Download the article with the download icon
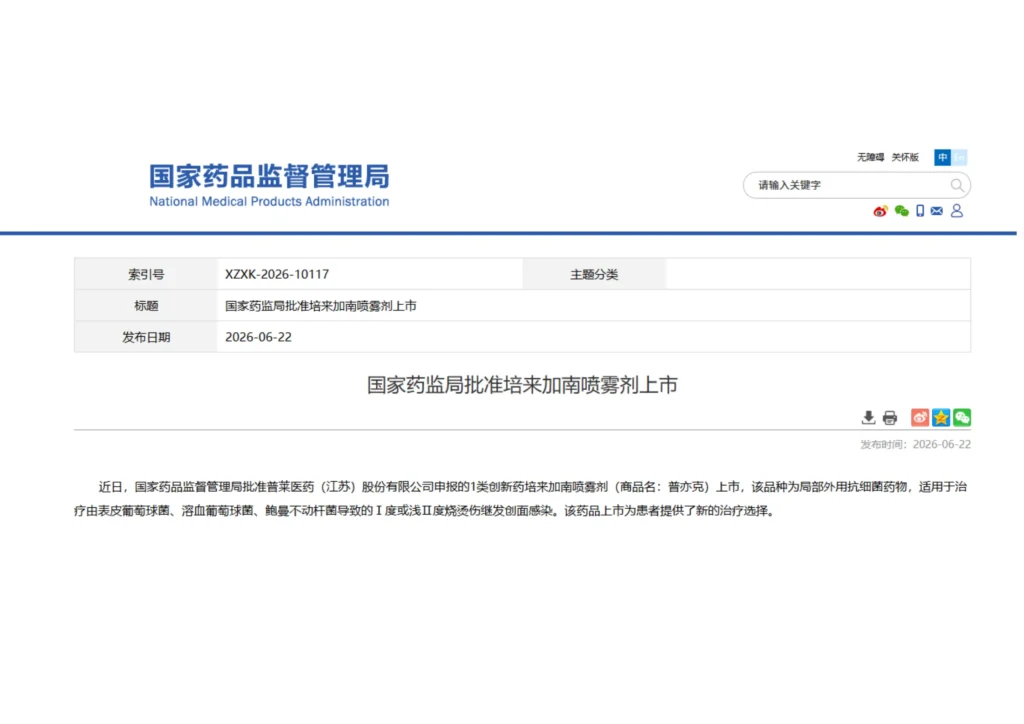Screen dimensions: 1024x724 [x=868, y=418]
